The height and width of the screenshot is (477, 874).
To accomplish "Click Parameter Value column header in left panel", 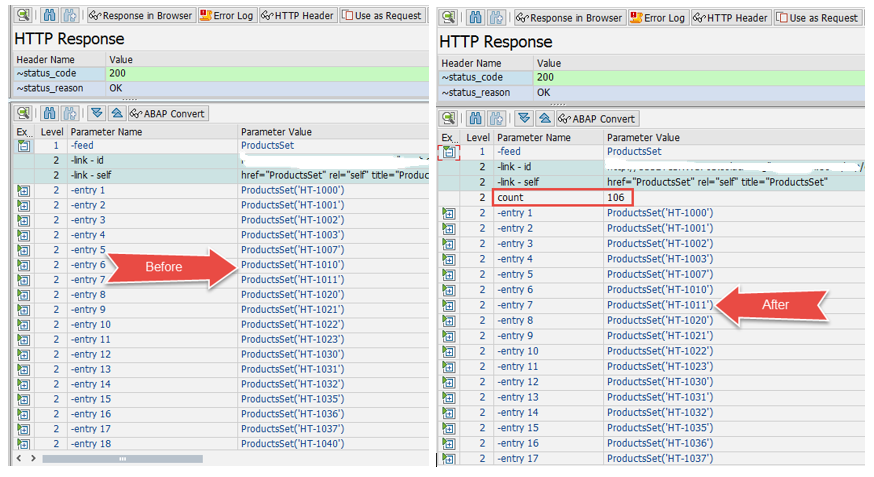I will click(275, 132).
